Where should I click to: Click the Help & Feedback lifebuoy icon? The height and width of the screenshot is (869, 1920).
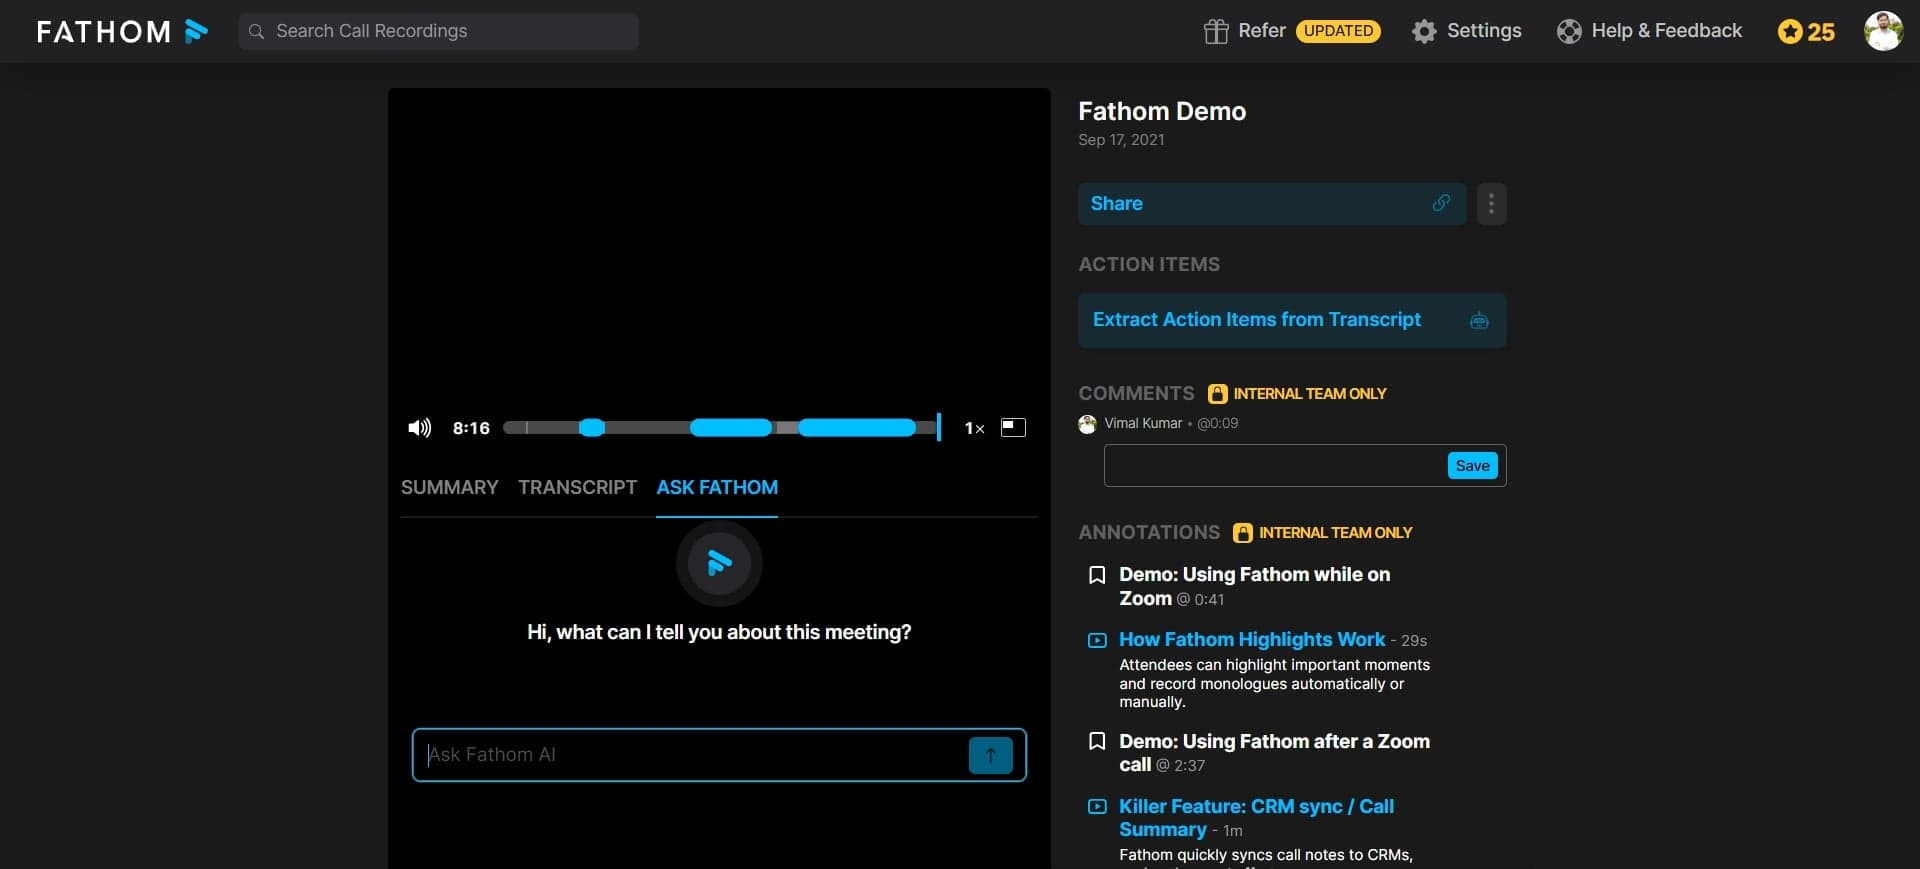click(1569, 31)
